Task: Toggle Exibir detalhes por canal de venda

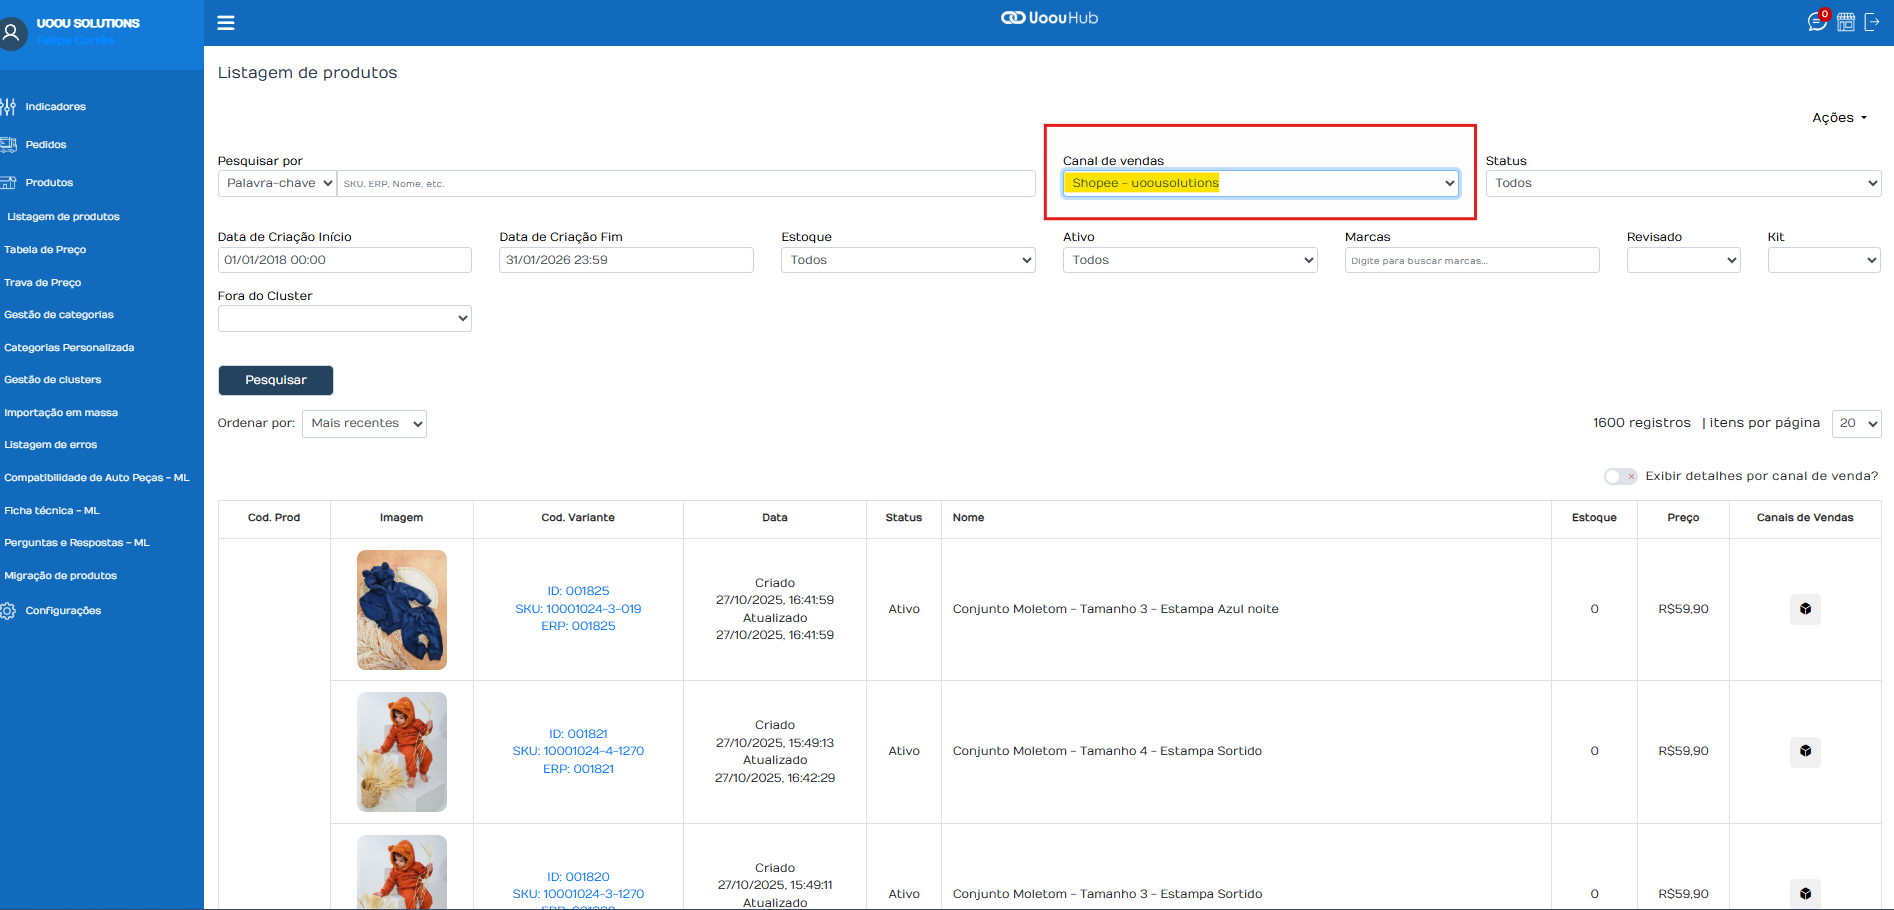Action: tap(1620, 476)
